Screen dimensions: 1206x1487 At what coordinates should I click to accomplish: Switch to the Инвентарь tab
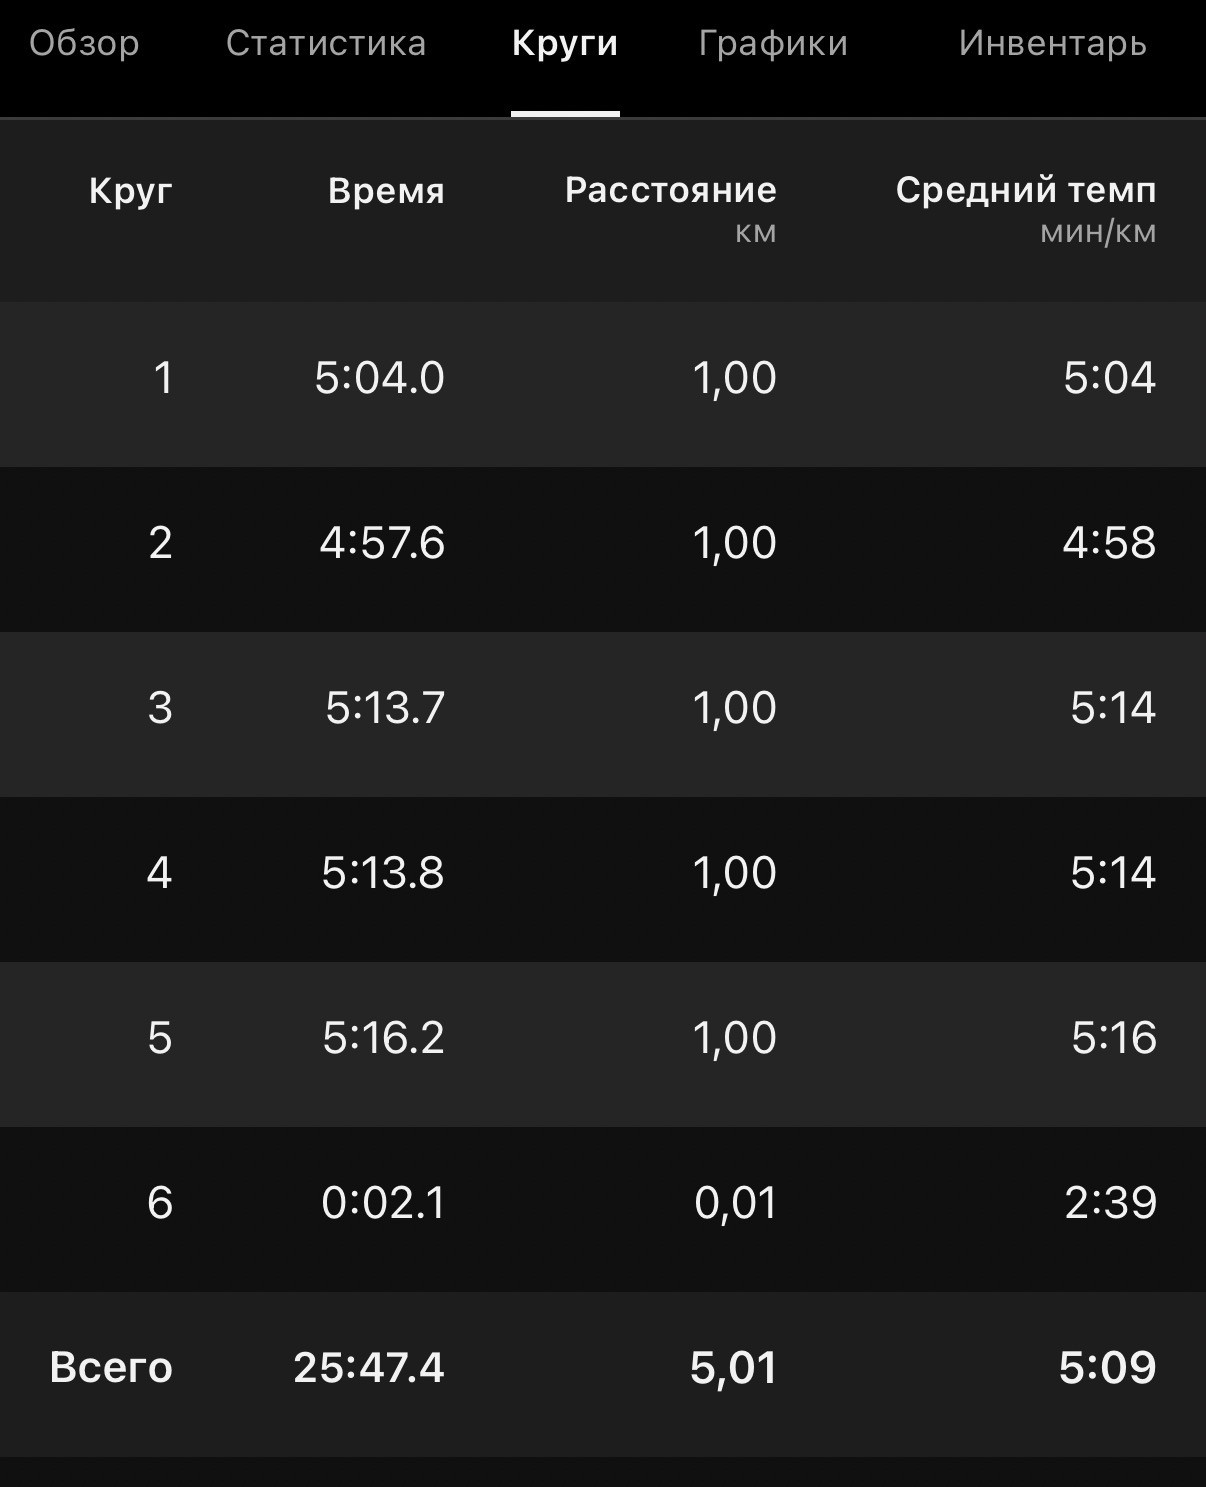pos(1052,44)
